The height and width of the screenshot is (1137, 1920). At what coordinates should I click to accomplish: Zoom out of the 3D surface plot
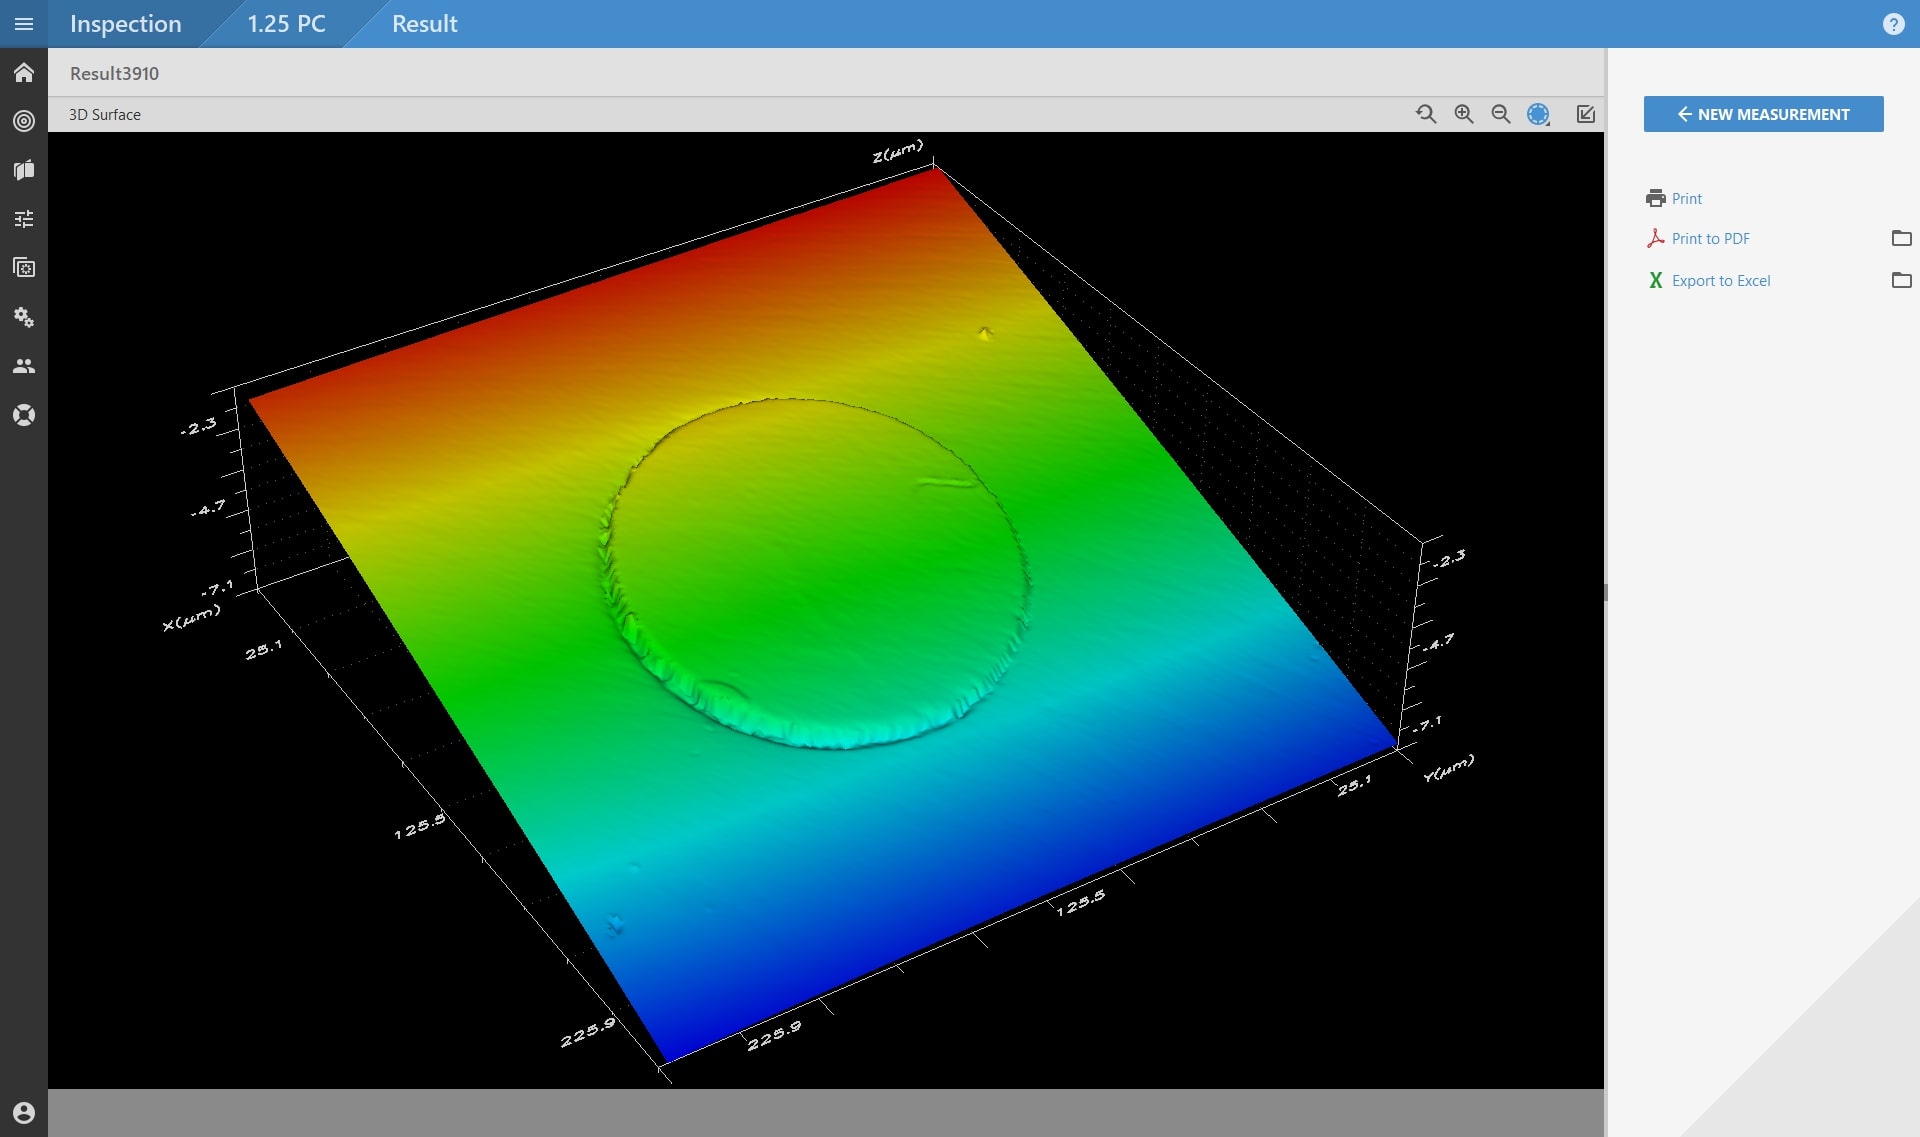click(x=1500, y=114)
